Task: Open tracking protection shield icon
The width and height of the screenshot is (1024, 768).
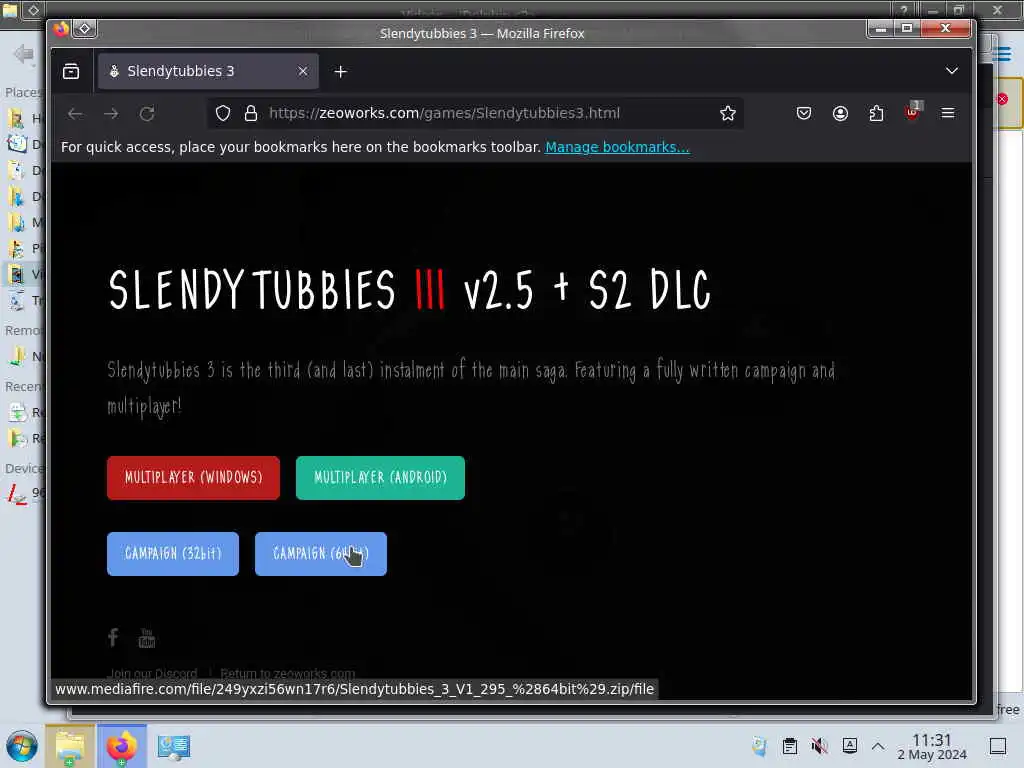Action: tap(223, 113)
